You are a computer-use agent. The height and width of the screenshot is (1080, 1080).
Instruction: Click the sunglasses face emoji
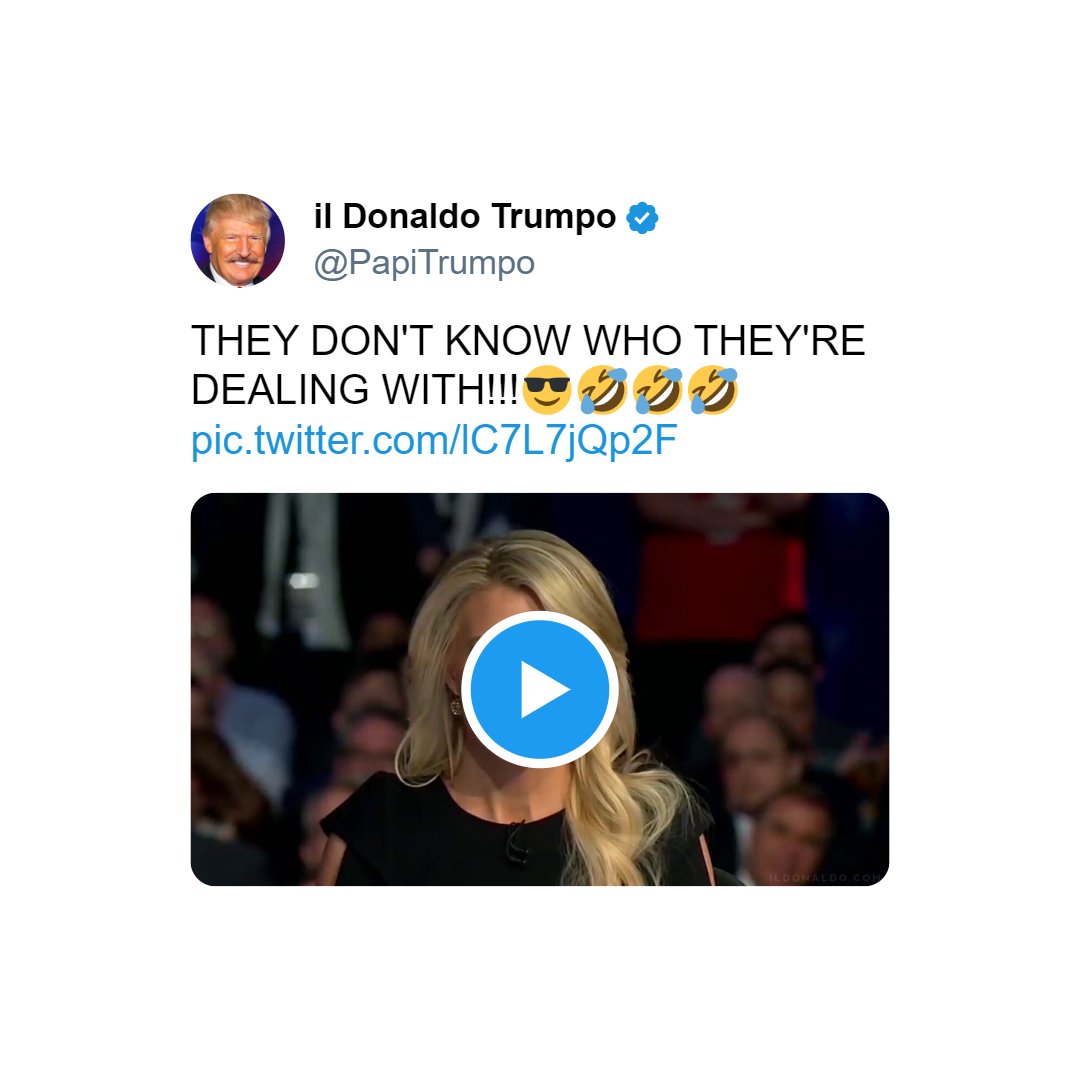[547, 390]
